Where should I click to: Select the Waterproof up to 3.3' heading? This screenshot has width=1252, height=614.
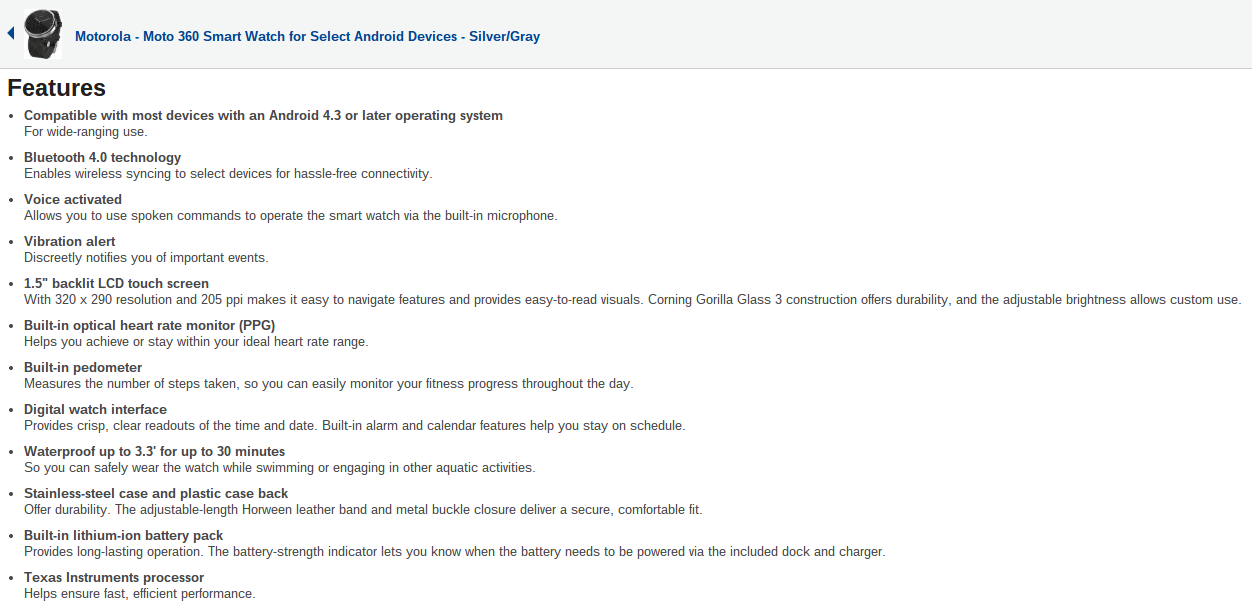[x=154, y=451]
